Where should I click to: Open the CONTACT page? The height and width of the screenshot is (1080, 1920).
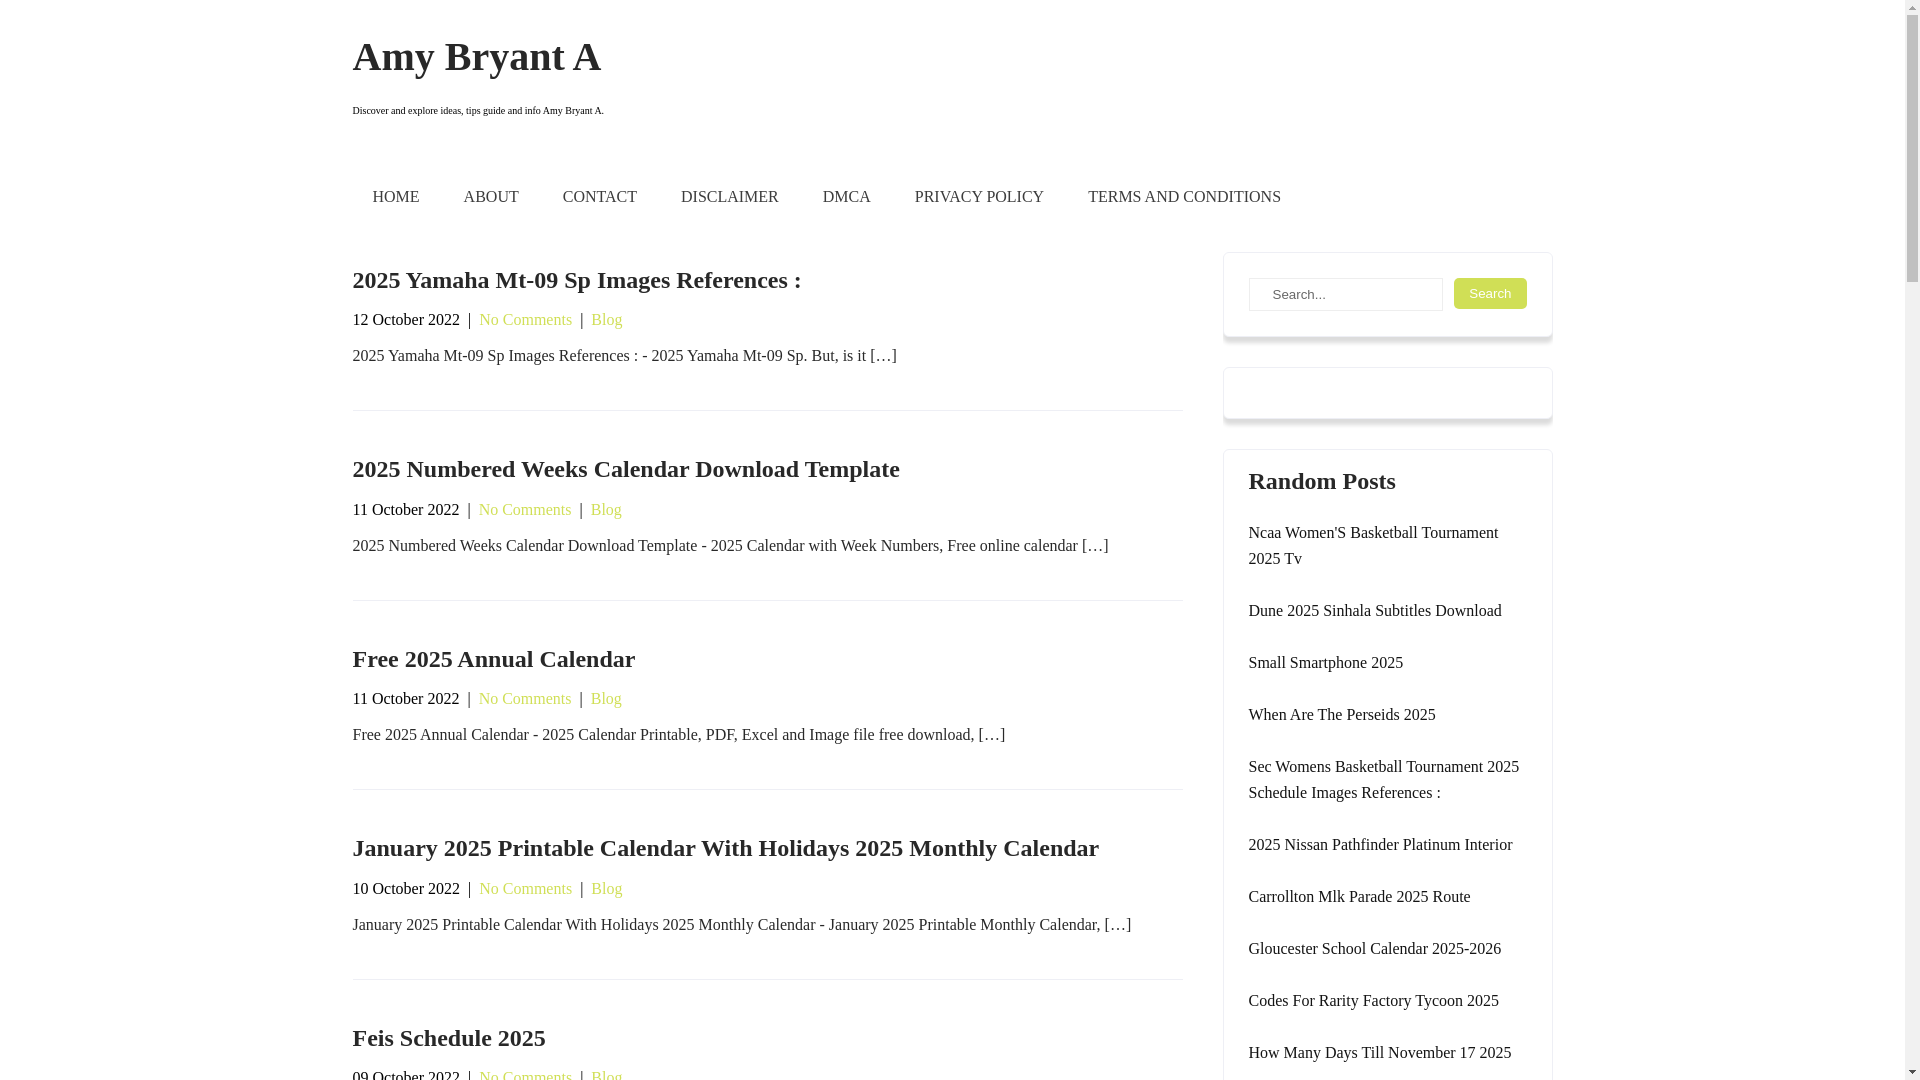point(600,197)
